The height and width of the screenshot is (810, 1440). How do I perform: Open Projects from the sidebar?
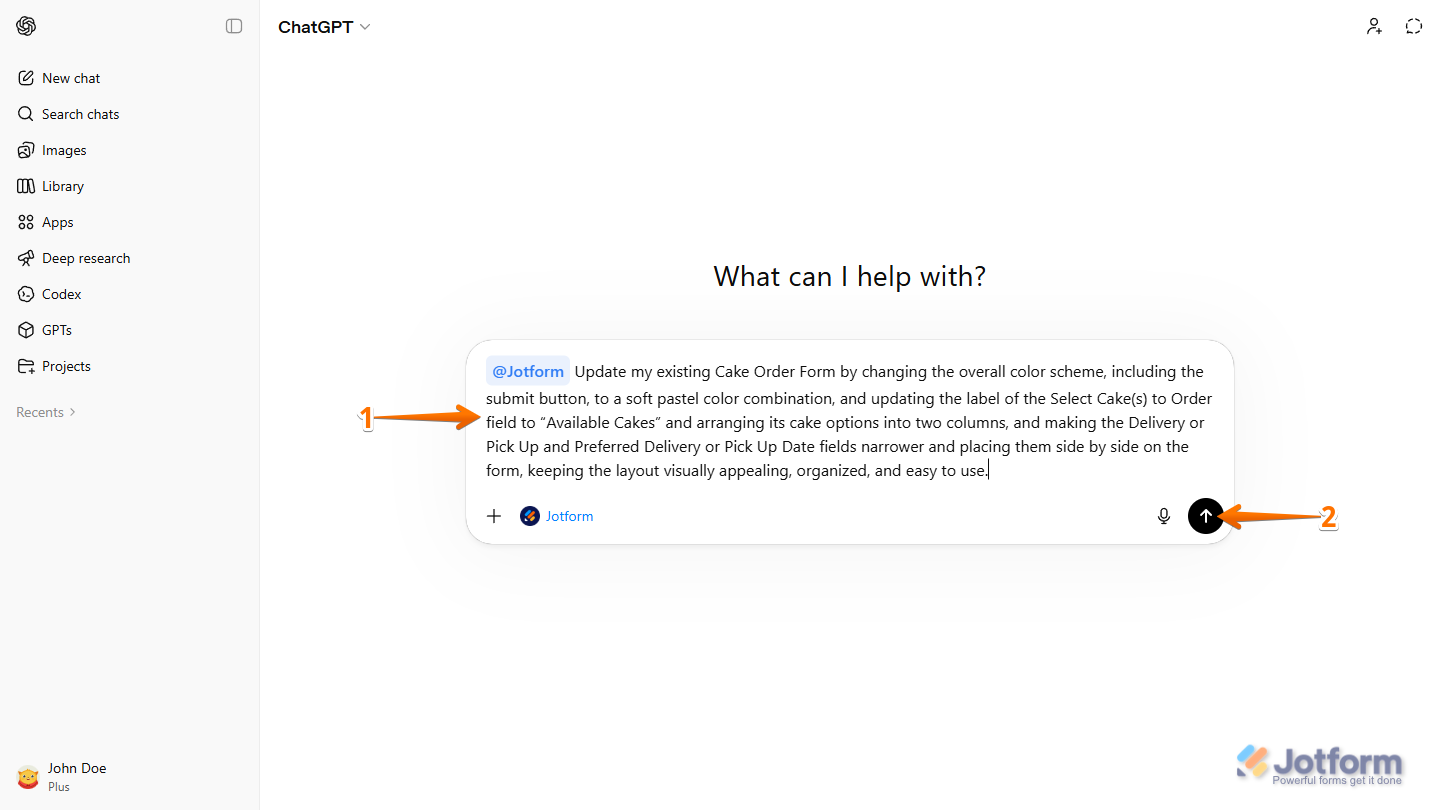129,366
